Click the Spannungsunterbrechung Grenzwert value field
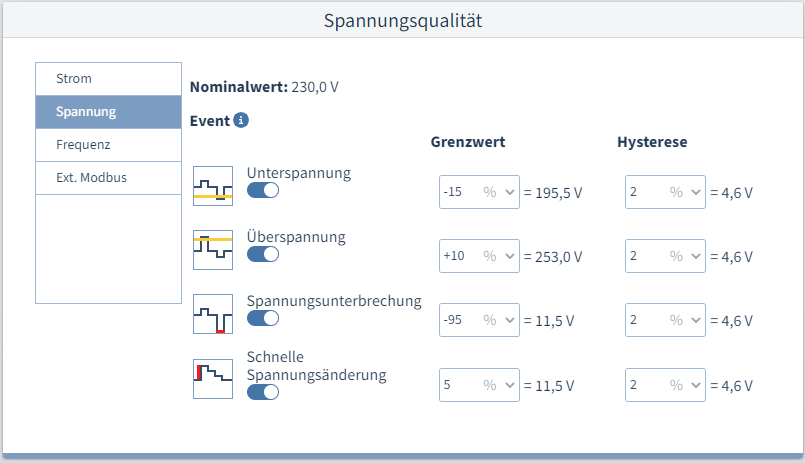Image resolution: width=805 pixels, height=463 pixels. pyautogui.click(x=459, y=320)
